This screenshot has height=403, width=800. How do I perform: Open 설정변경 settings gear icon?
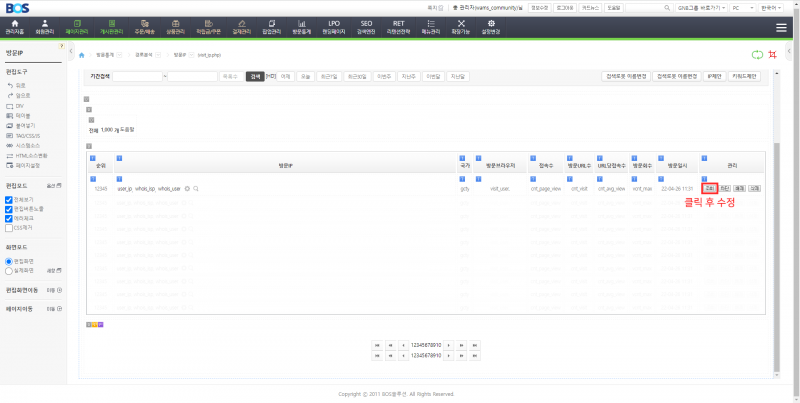tap(492, 25)
